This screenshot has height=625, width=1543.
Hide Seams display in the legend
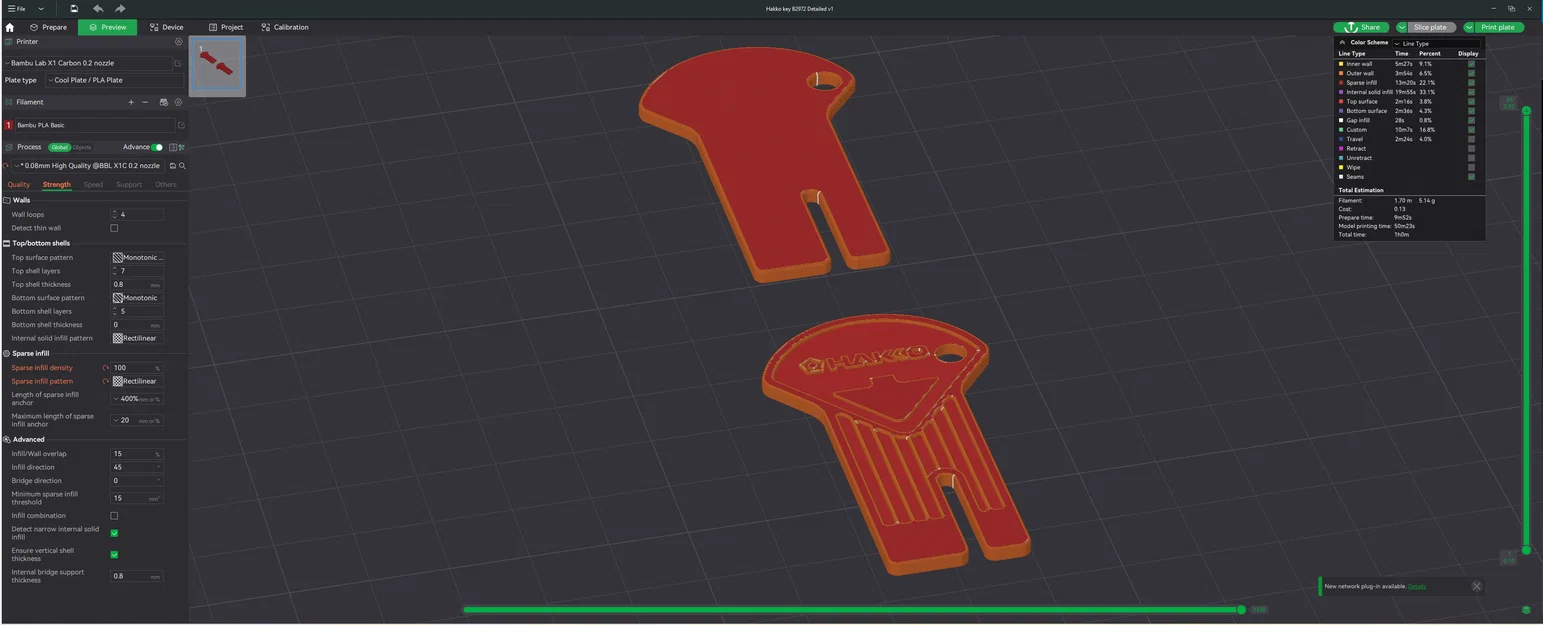pyautogui.click(x=1471, y=177)
